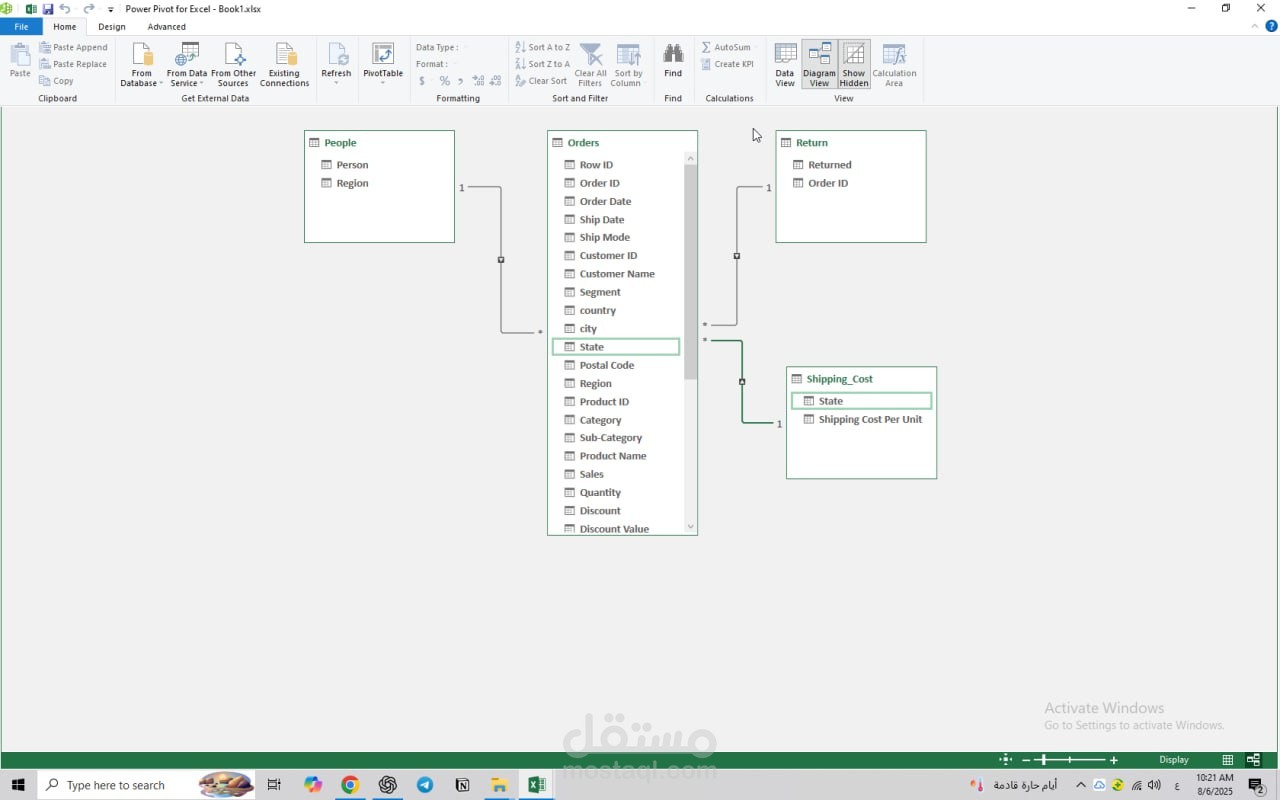Click the Copy icon in Clipboard
Viewport: 1280px width, 800px height.
(x=45, y=81)
